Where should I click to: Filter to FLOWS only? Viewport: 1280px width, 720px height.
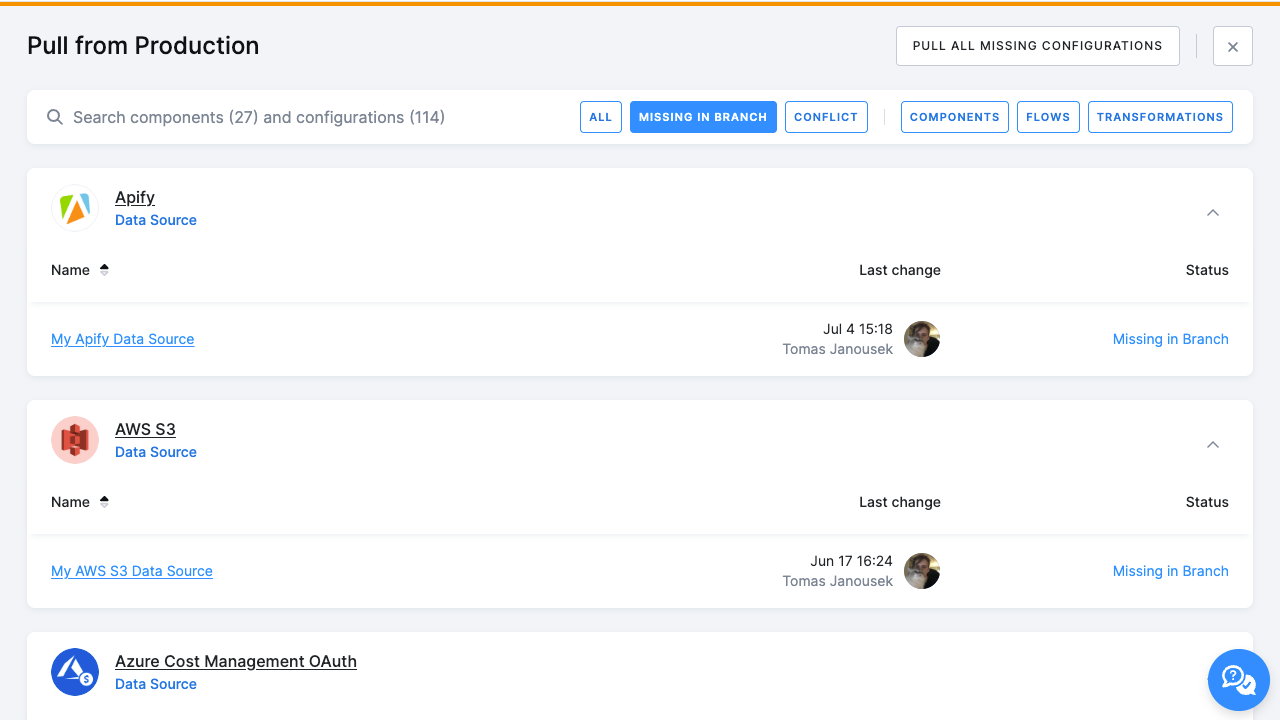point(1048,117)
